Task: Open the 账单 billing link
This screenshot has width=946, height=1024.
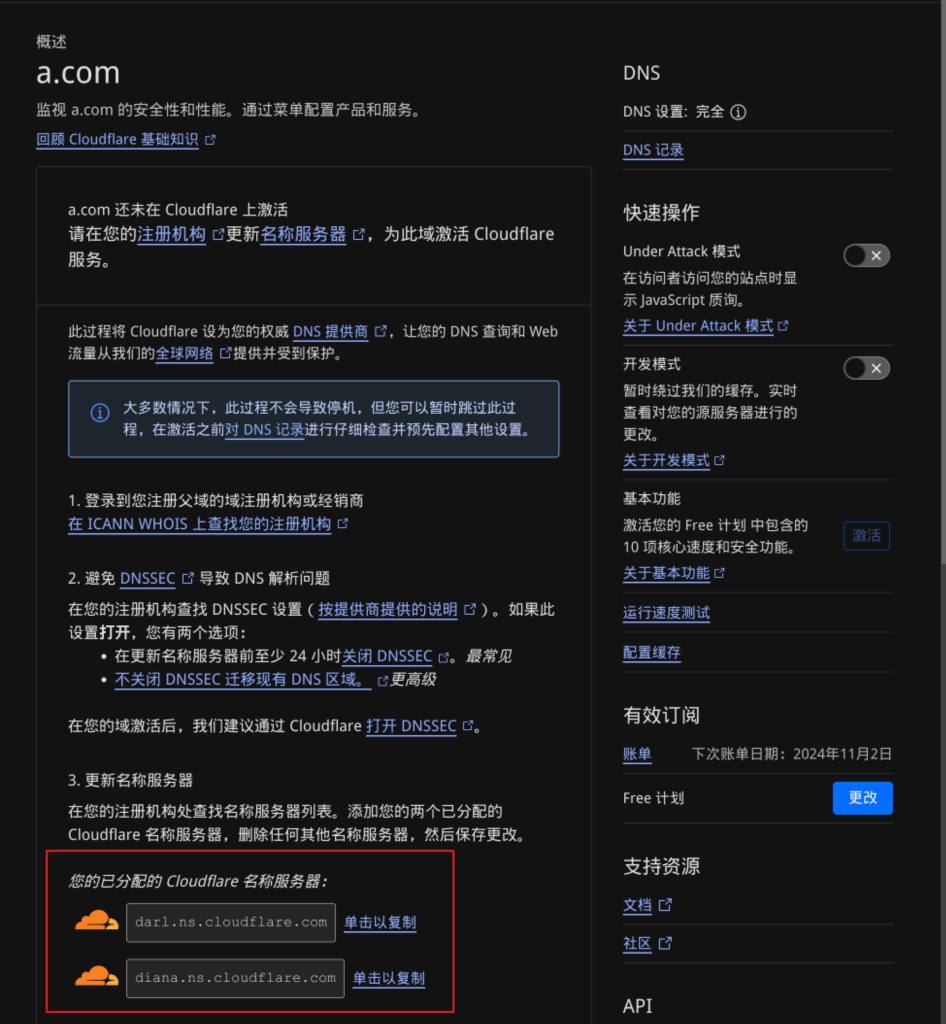Action: coord(637,754)
